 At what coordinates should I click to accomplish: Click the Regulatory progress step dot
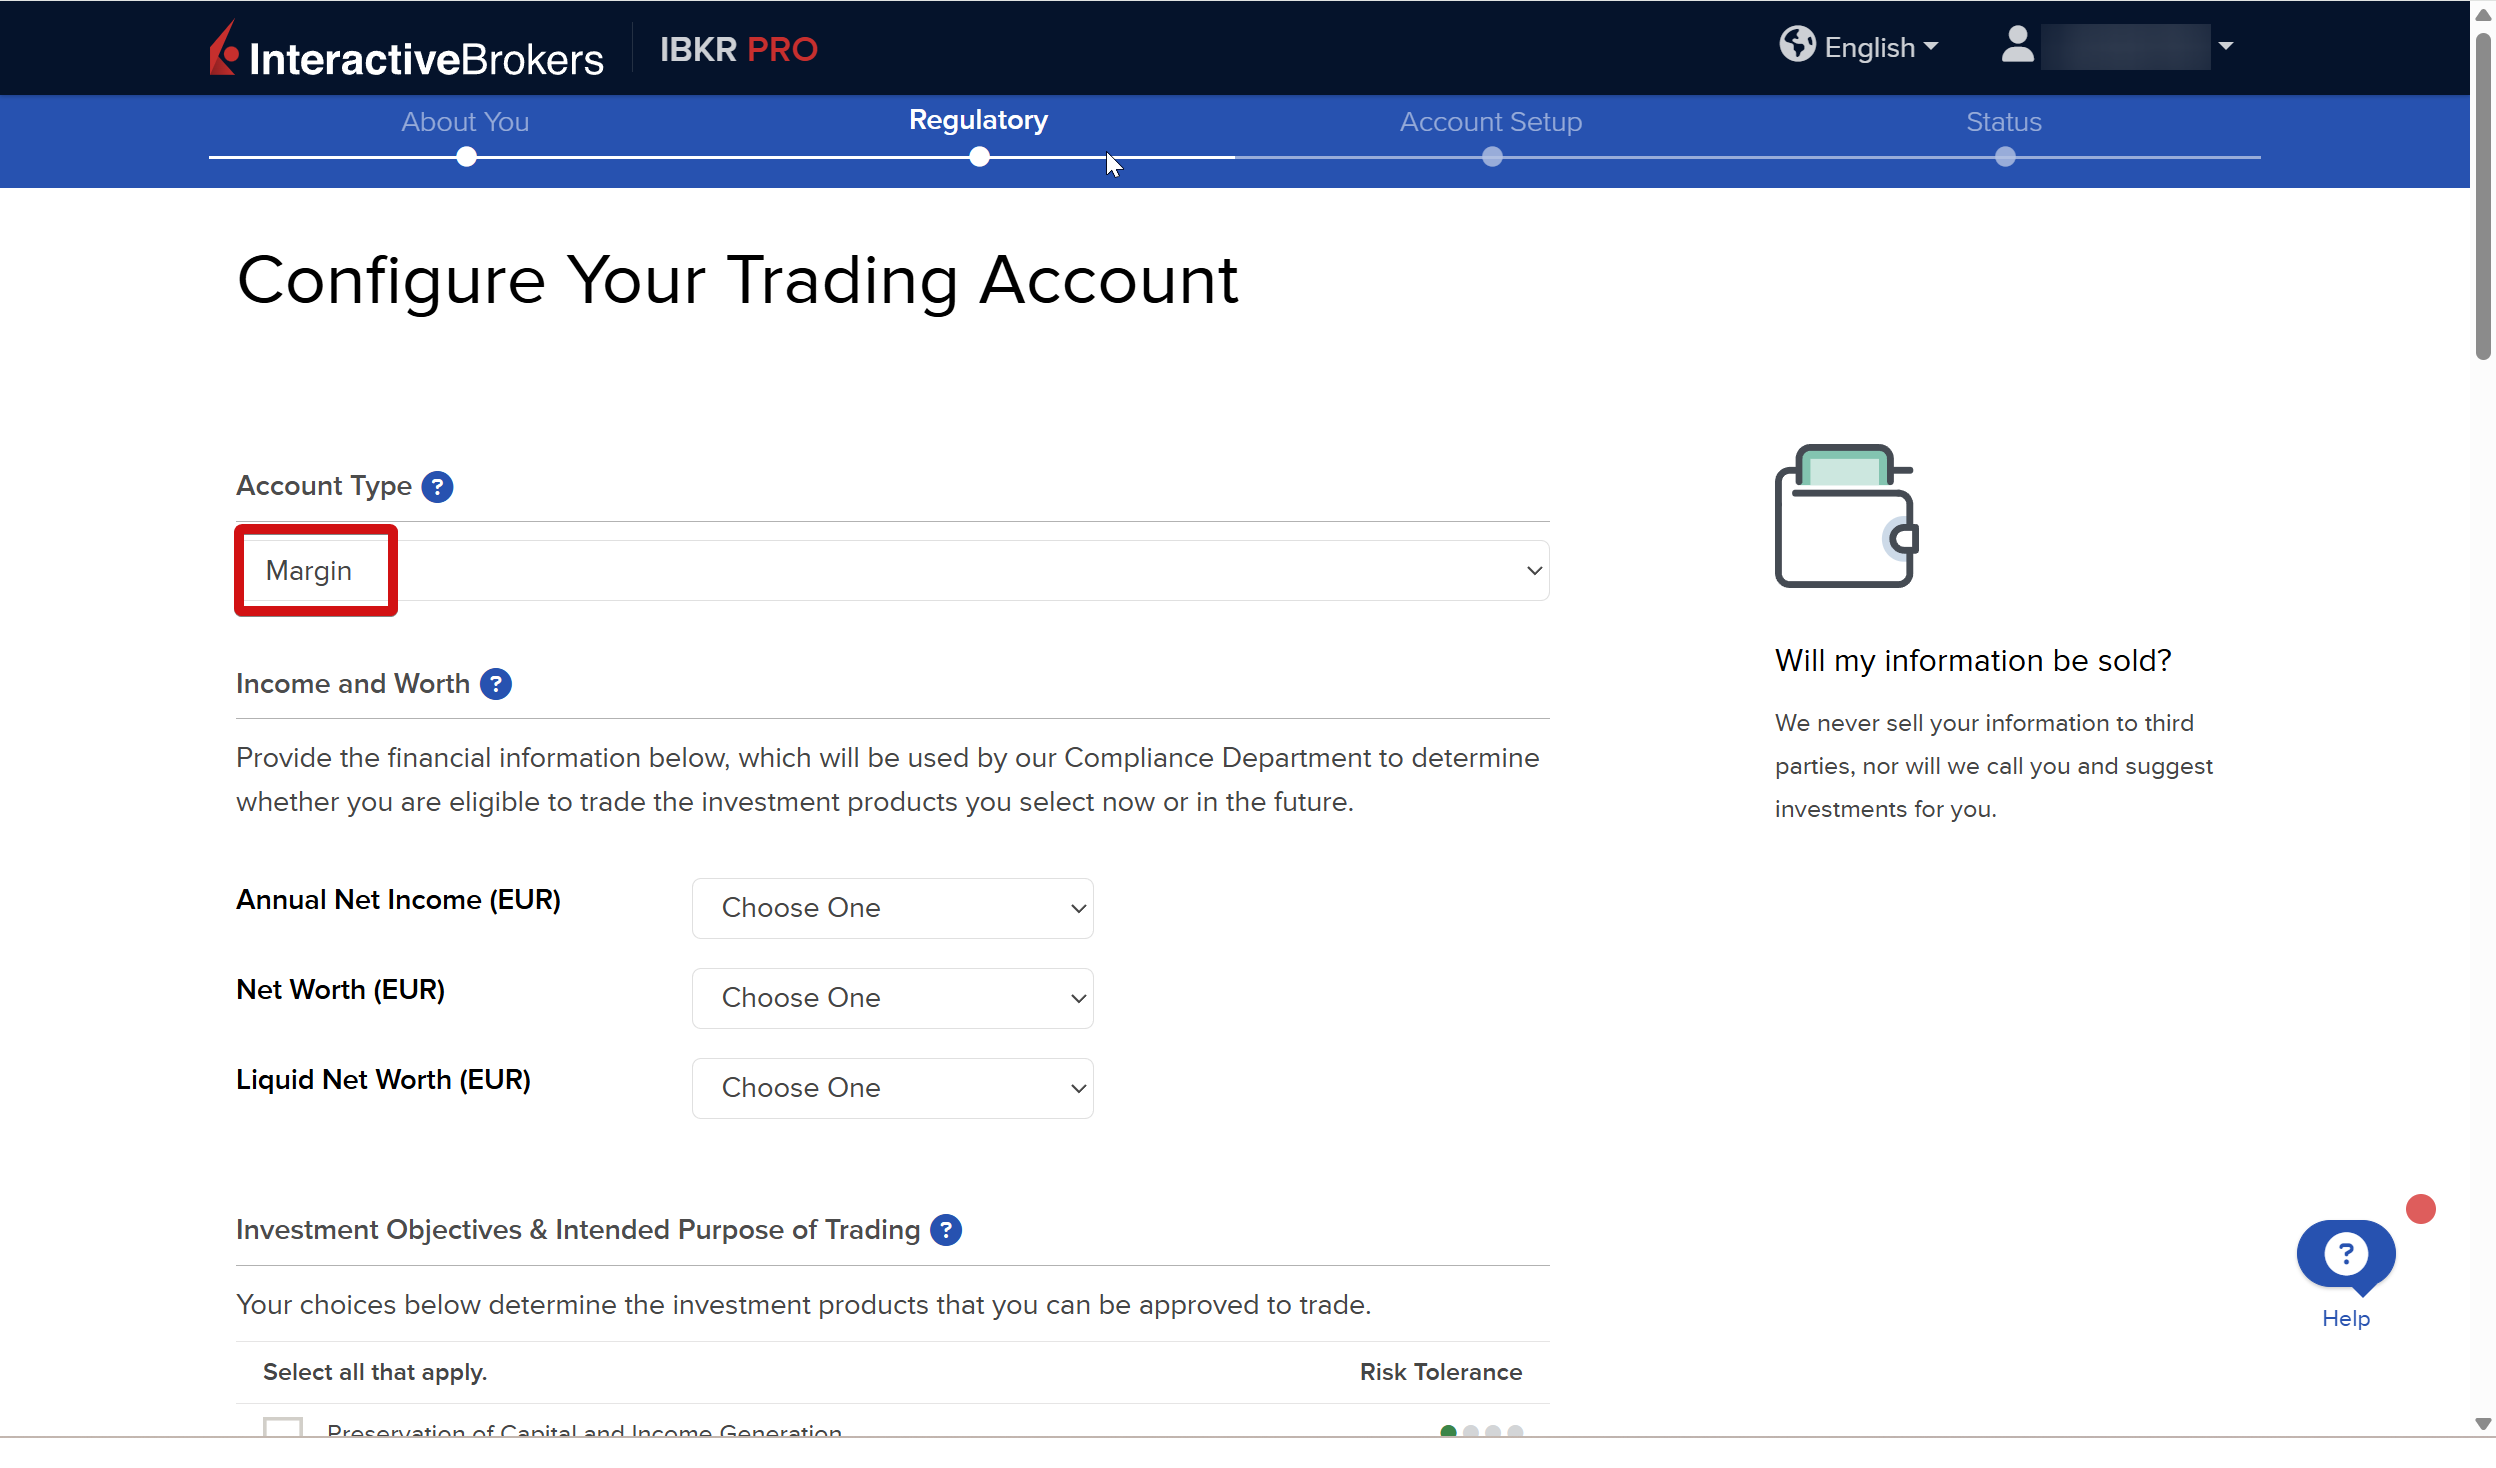979,157
